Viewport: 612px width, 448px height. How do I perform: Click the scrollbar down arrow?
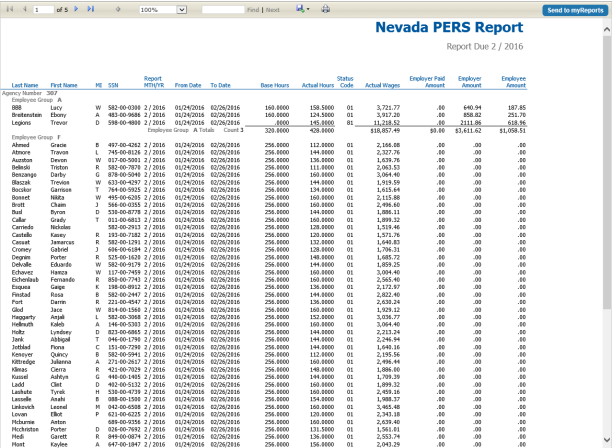point(607,442)
